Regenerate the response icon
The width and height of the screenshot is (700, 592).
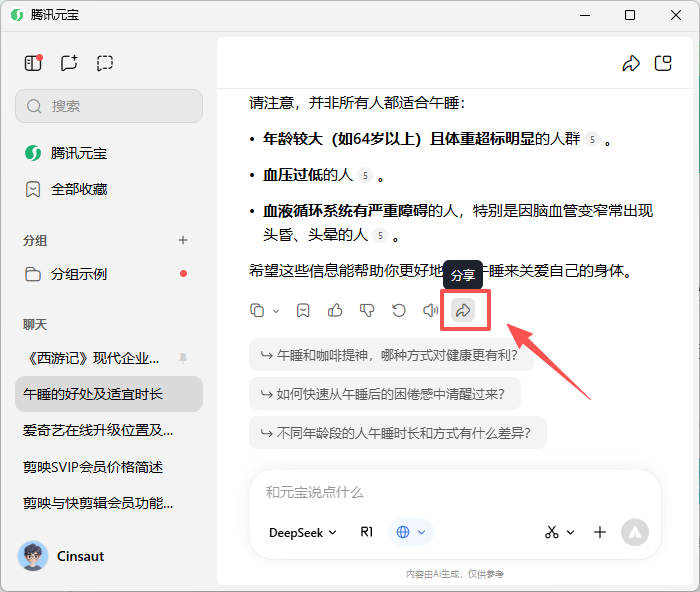(x=399, y=310)
